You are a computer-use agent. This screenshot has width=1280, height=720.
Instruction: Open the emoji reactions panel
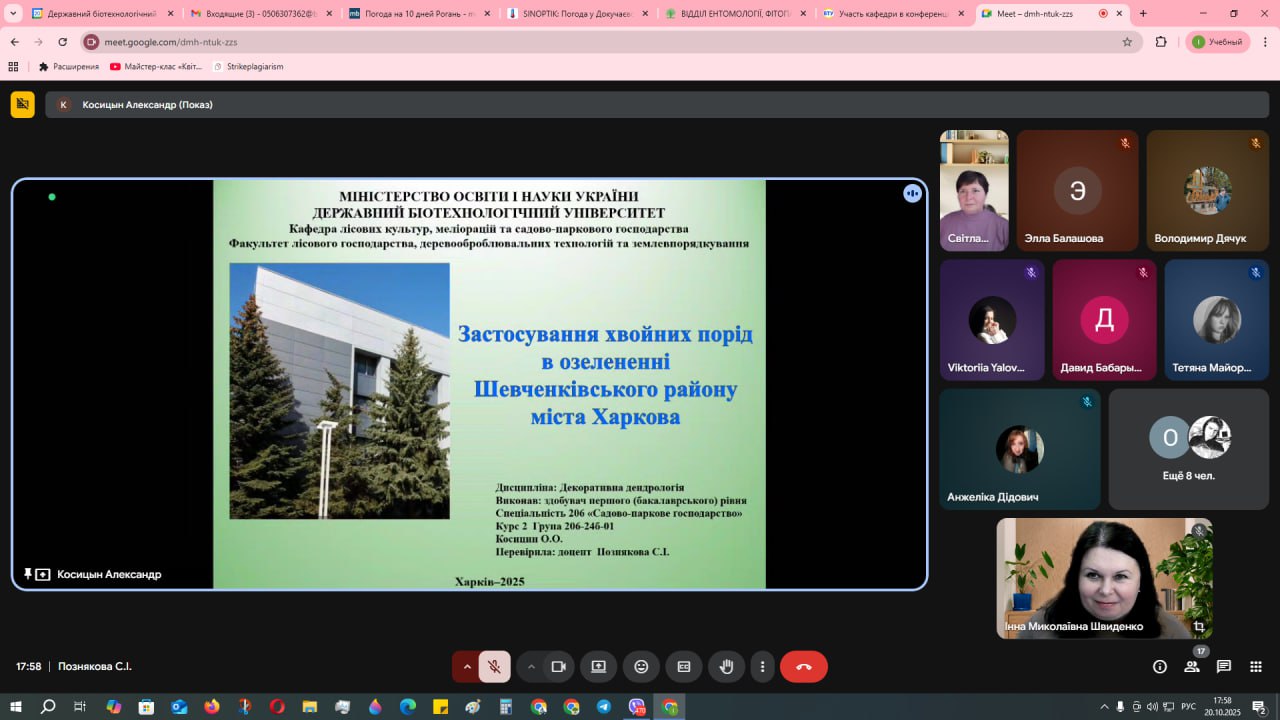tap(641, 666)
